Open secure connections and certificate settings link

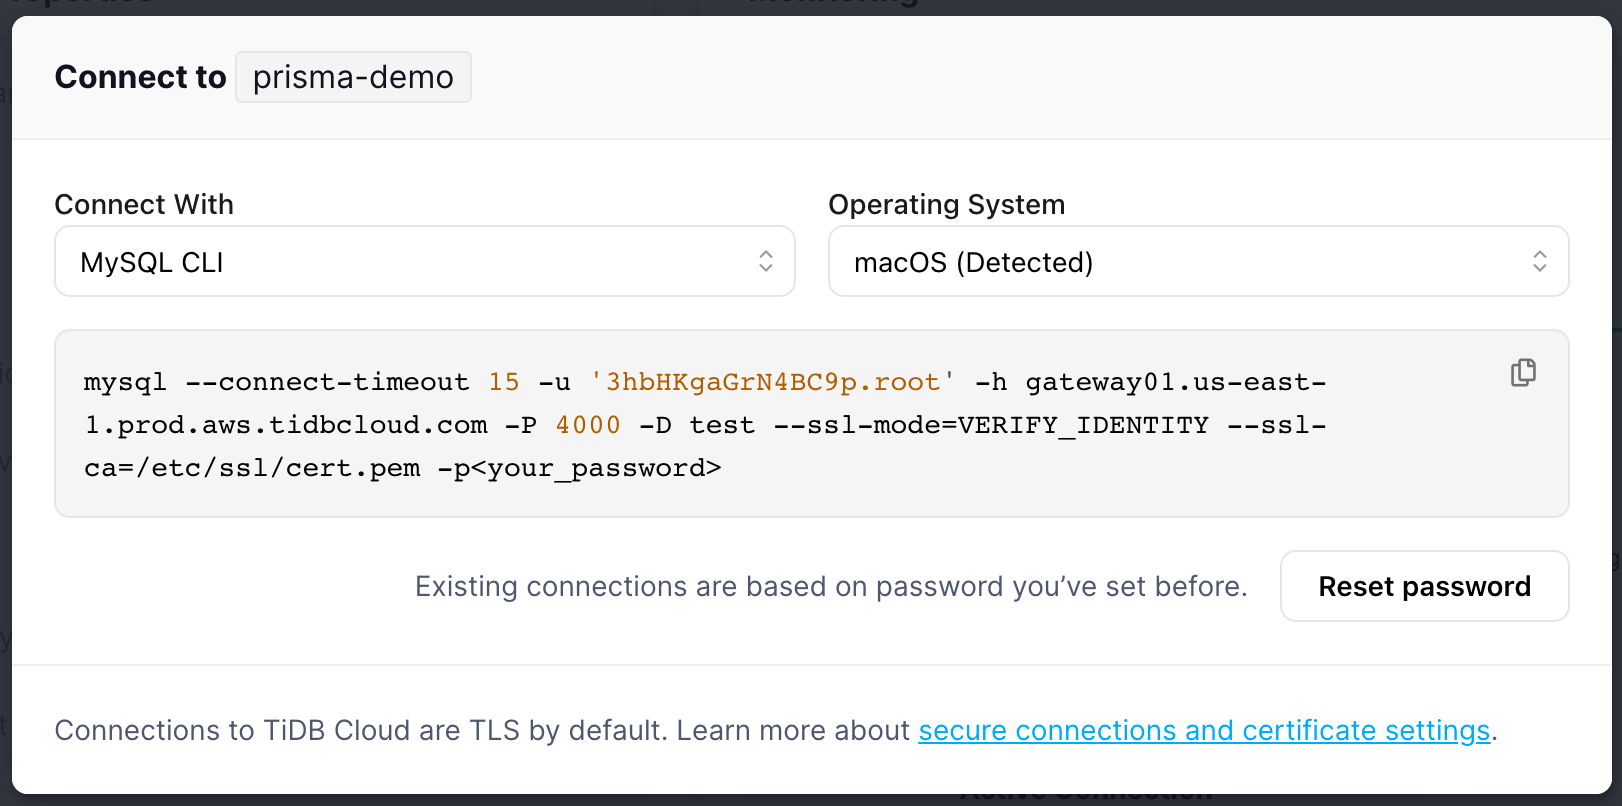click(x=1204, y=731)
